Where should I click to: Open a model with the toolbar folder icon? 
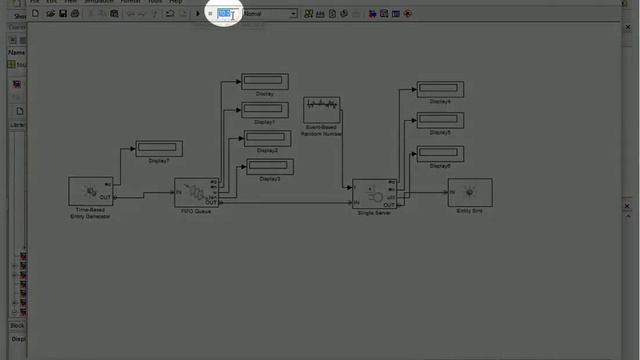(50, 13)
